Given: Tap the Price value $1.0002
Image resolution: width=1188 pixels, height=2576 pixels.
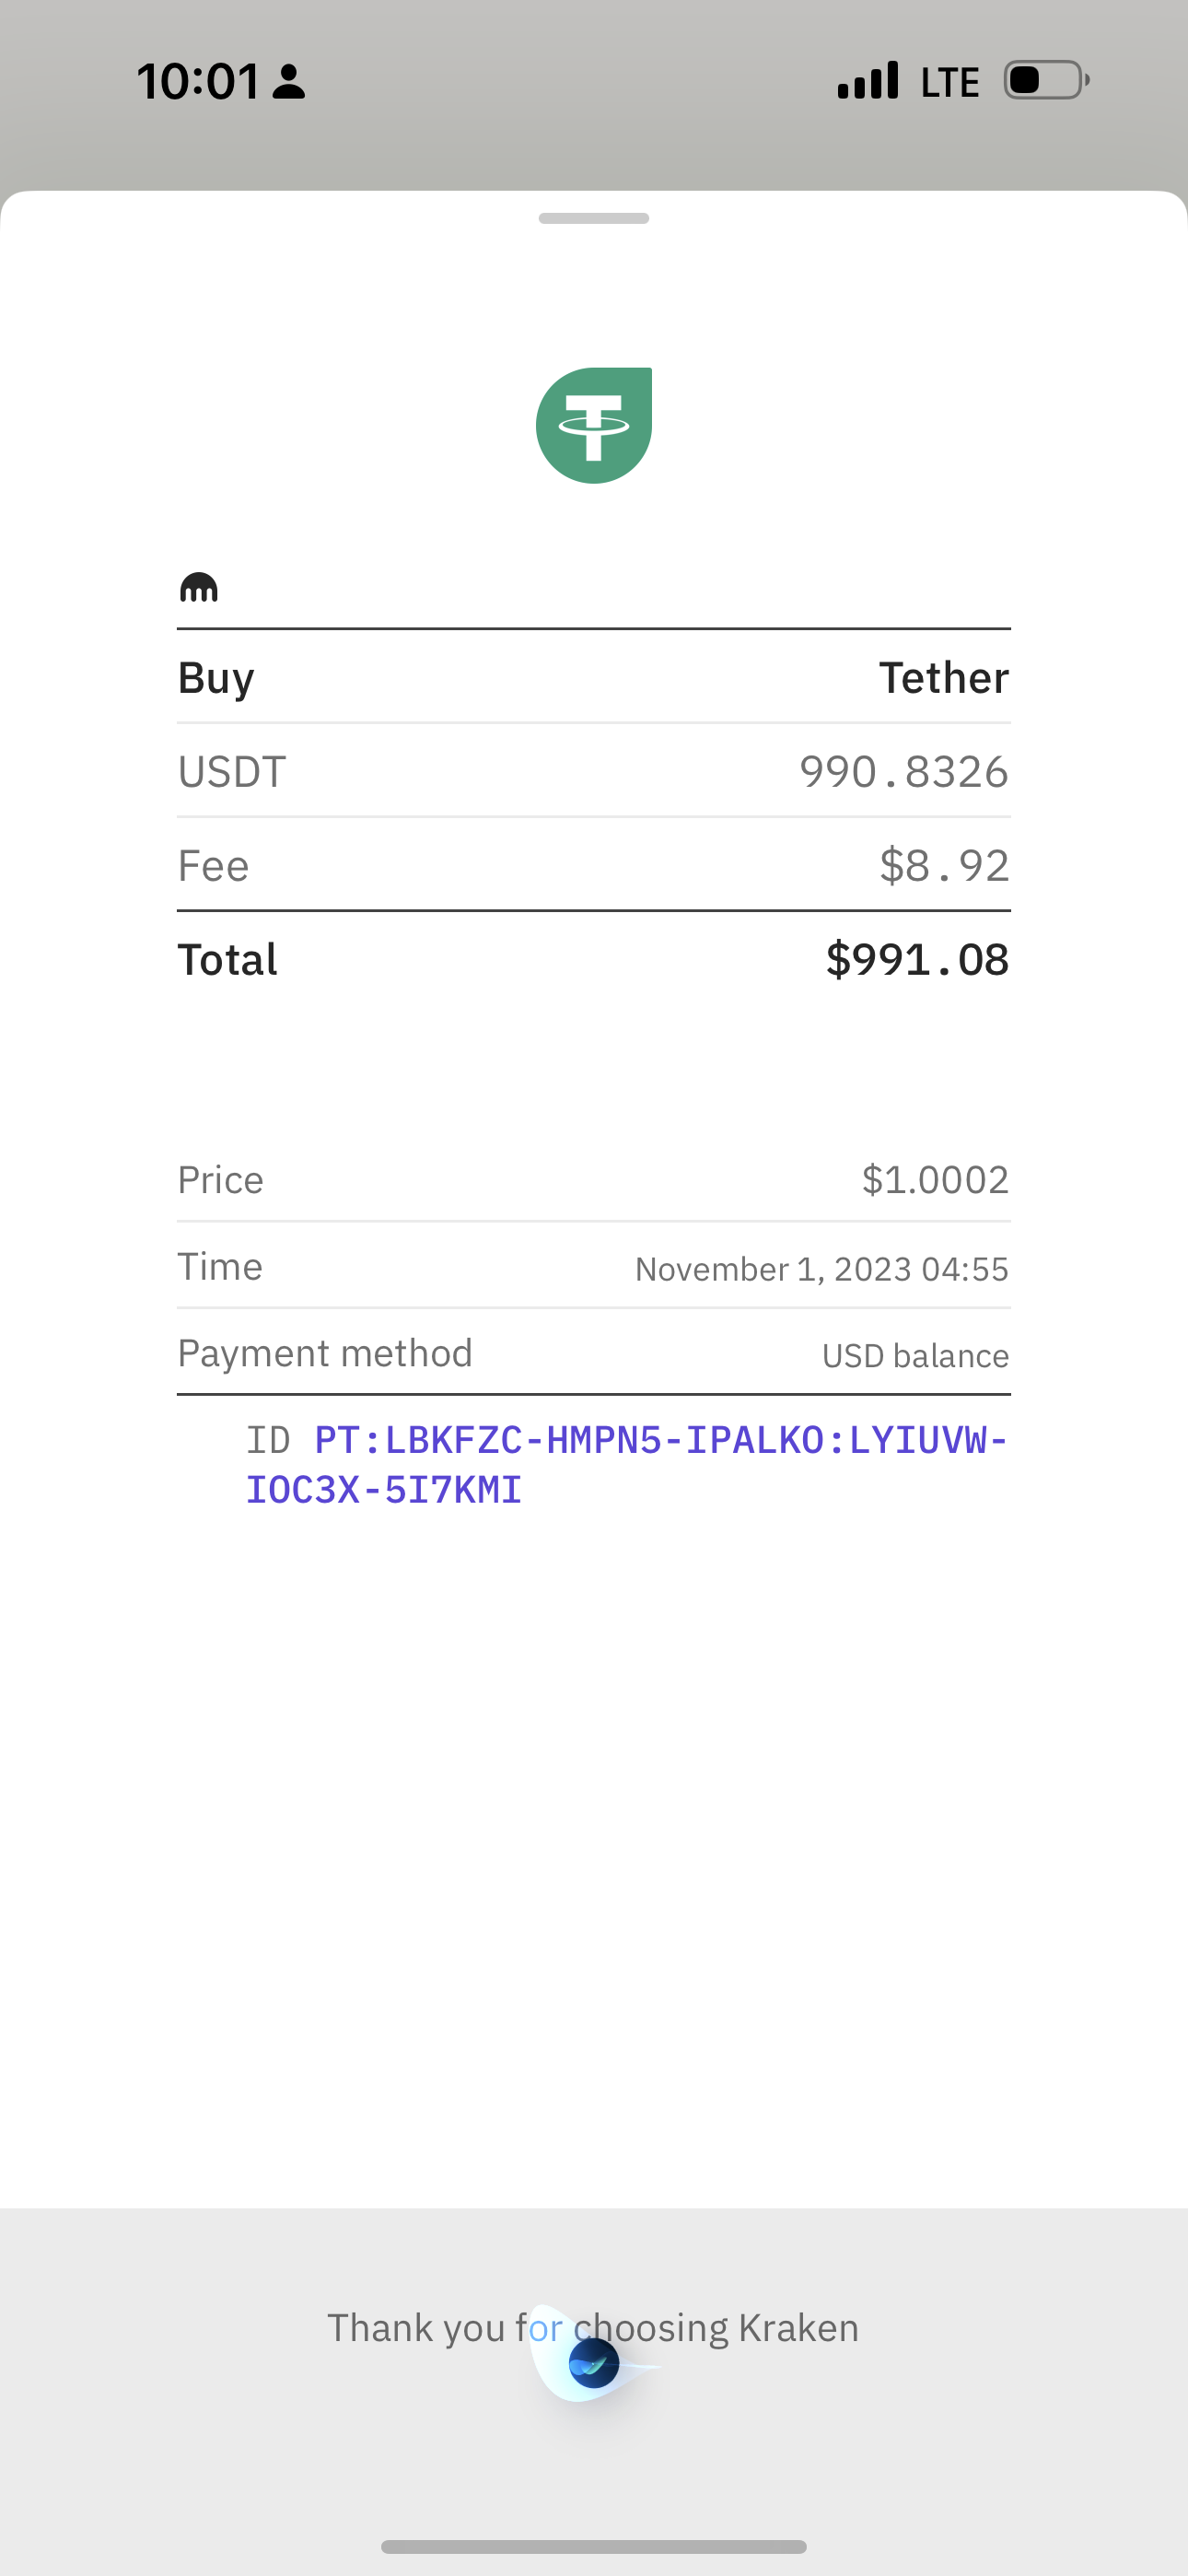Looking at the screenshot, I should tap(935, 1180).
